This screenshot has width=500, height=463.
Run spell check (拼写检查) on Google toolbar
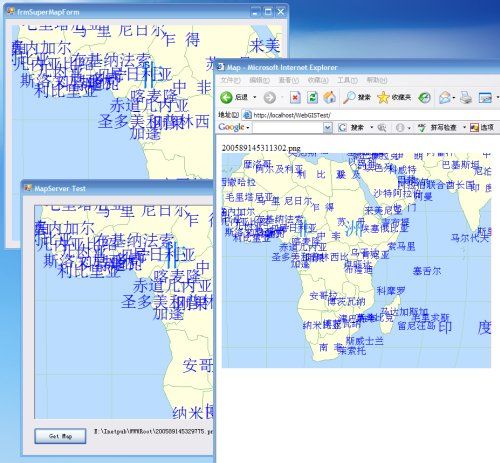[x=437, y=127]
